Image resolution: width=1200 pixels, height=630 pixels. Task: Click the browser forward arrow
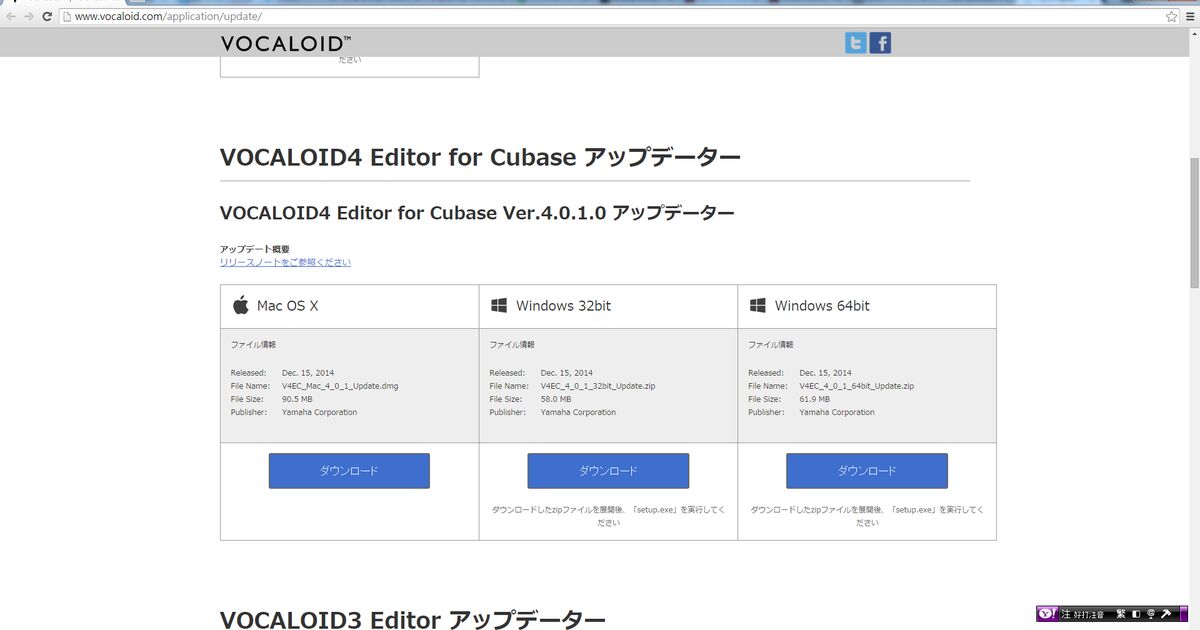(29, 17)
